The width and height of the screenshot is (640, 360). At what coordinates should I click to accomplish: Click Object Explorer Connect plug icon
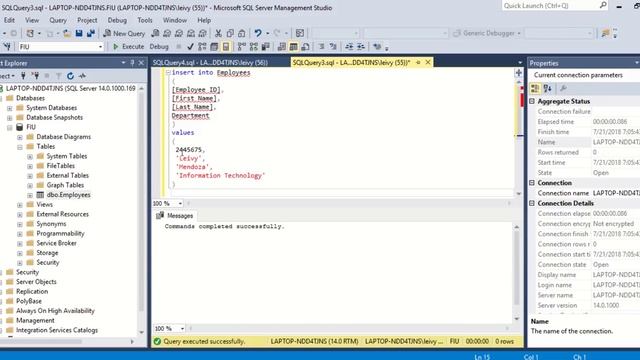(23, 76)
